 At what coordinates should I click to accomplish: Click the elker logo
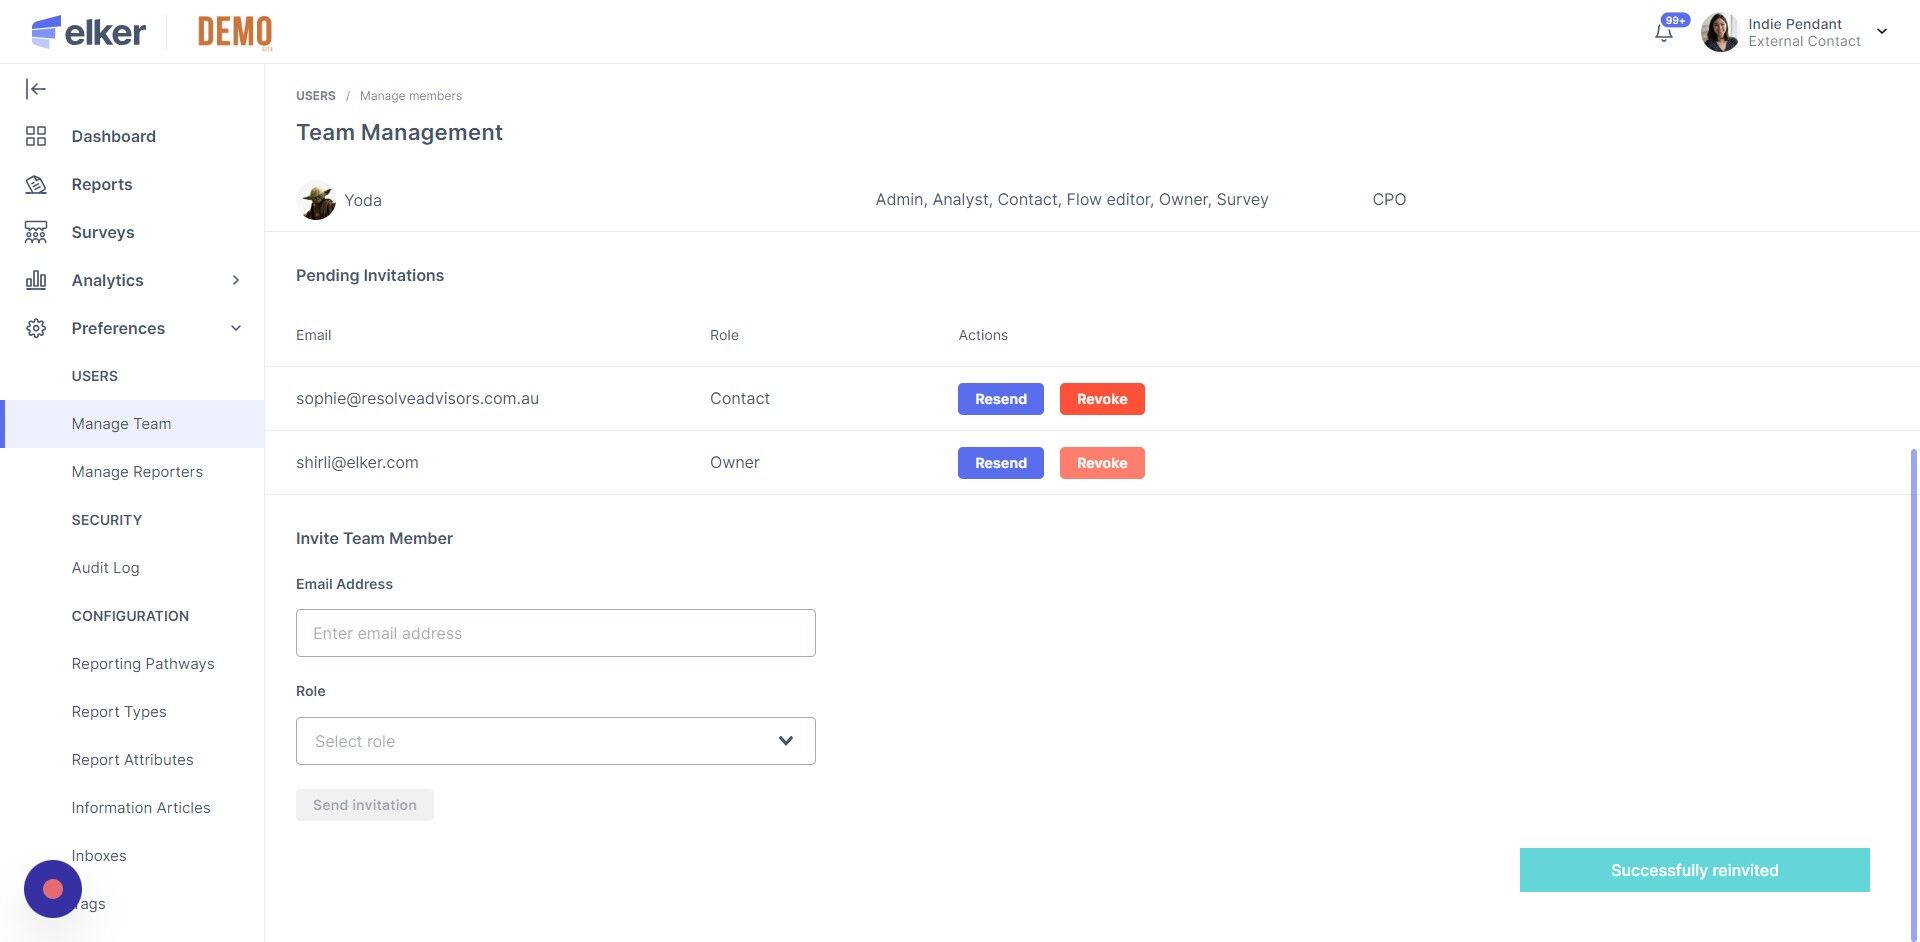coord(89,32)
